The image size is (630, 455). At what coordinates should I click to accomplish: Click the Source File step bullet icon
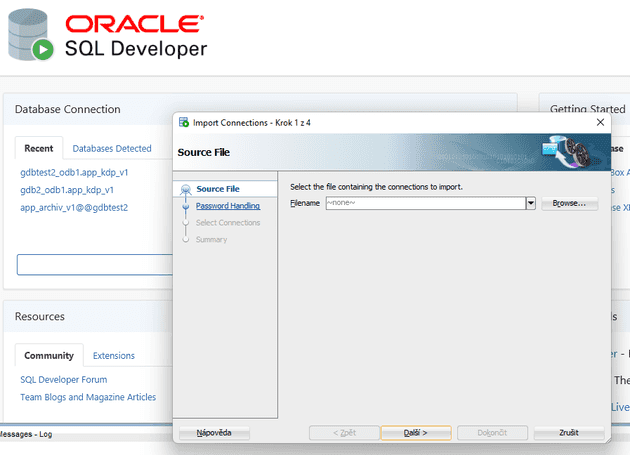(x=186, y=189)
